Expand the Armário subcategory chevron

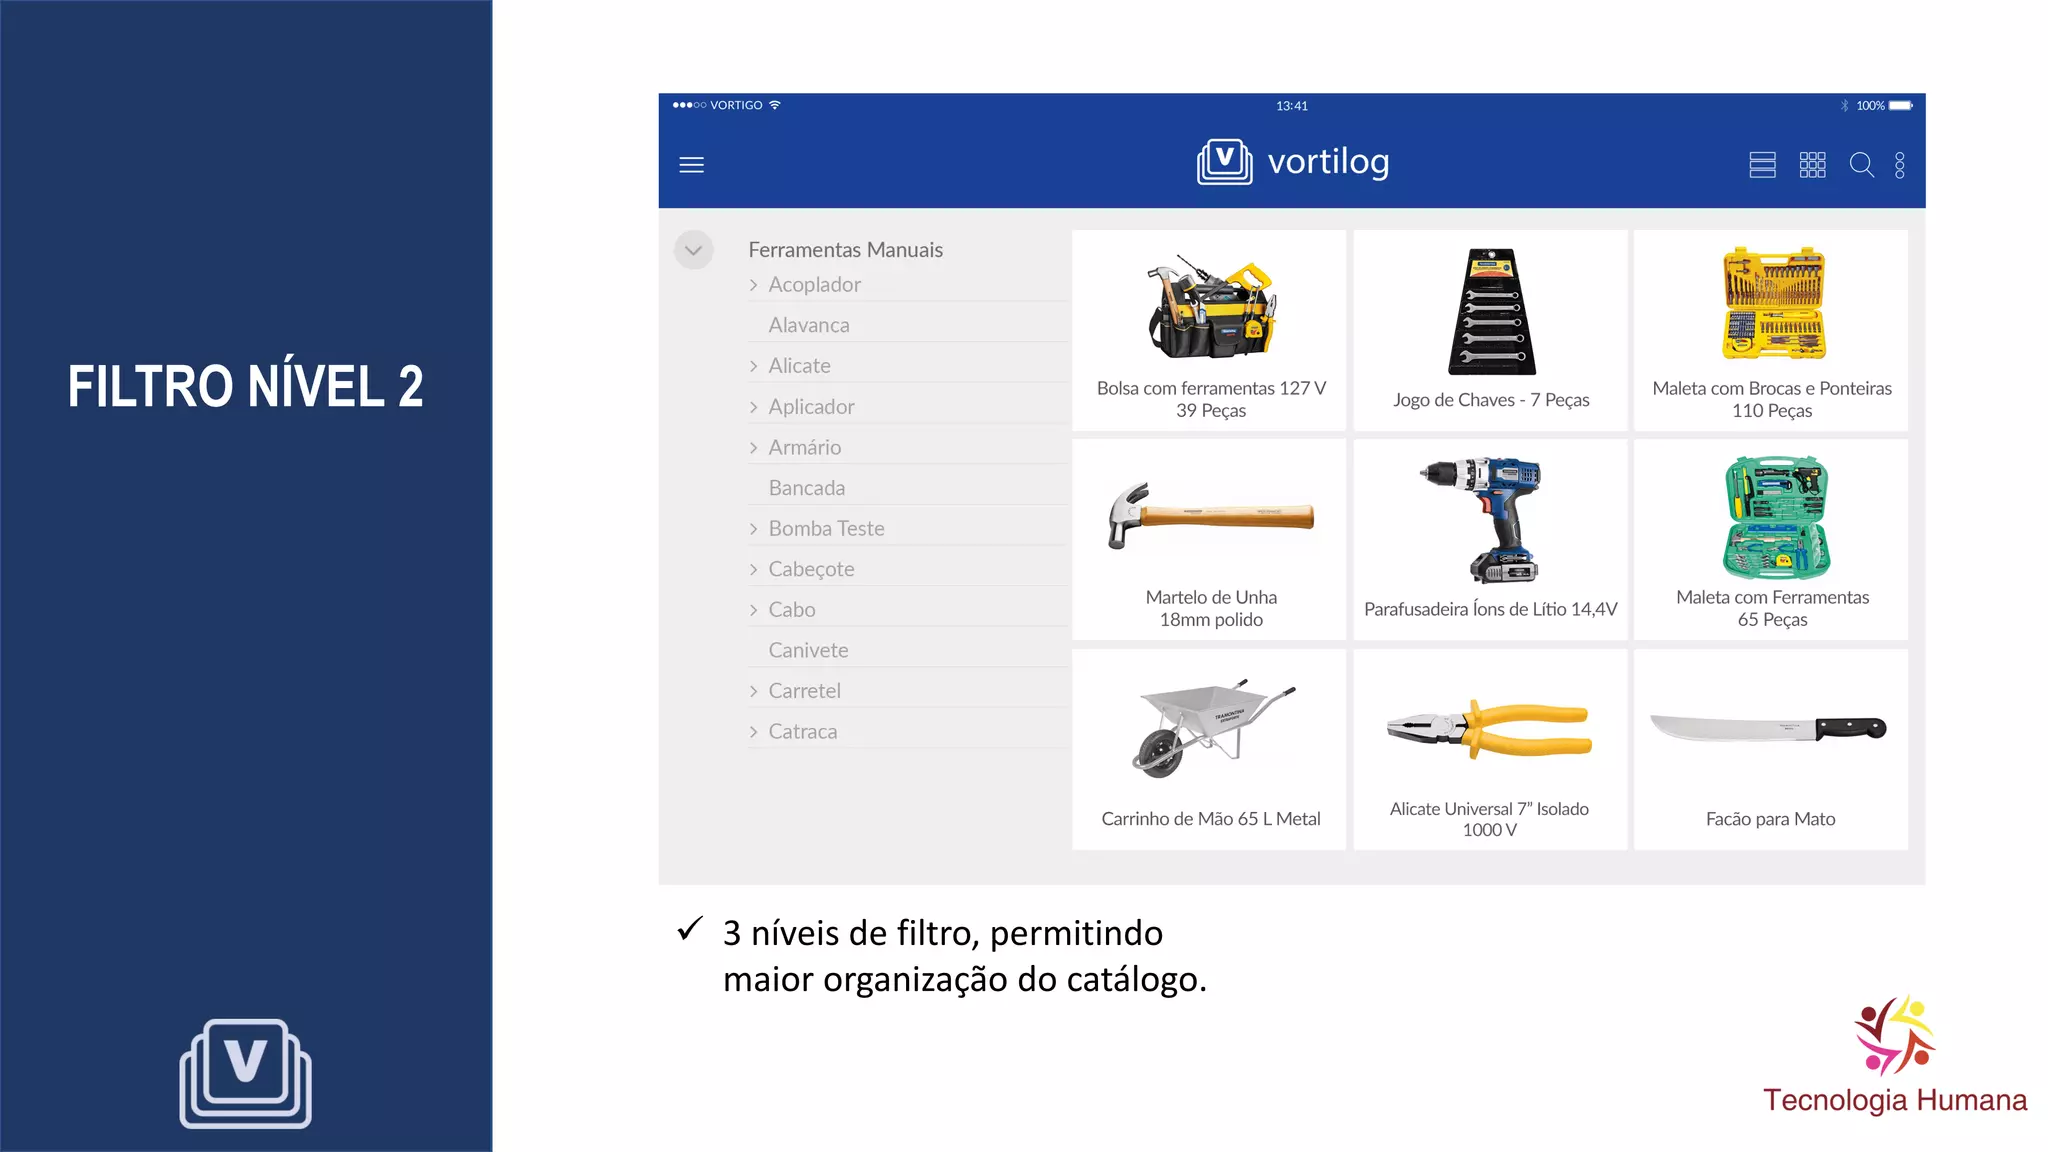click(753, 448)
